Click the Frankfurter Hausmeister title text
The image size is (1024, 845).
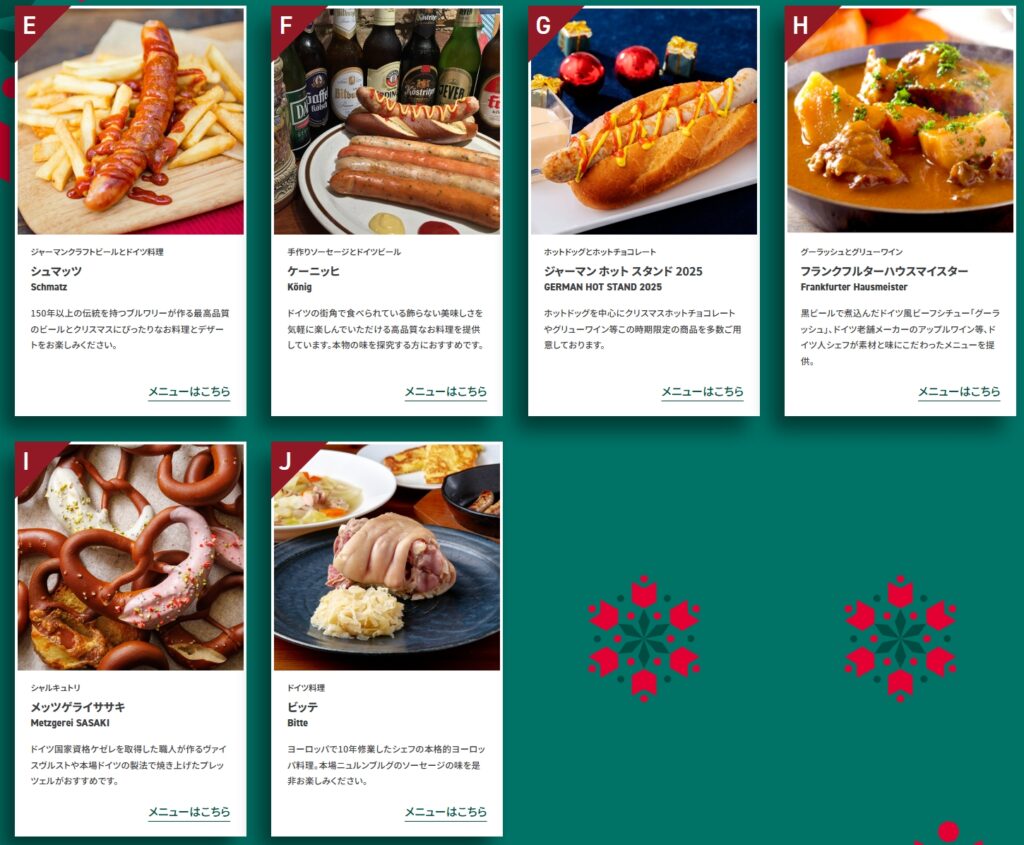pos(884,271)
